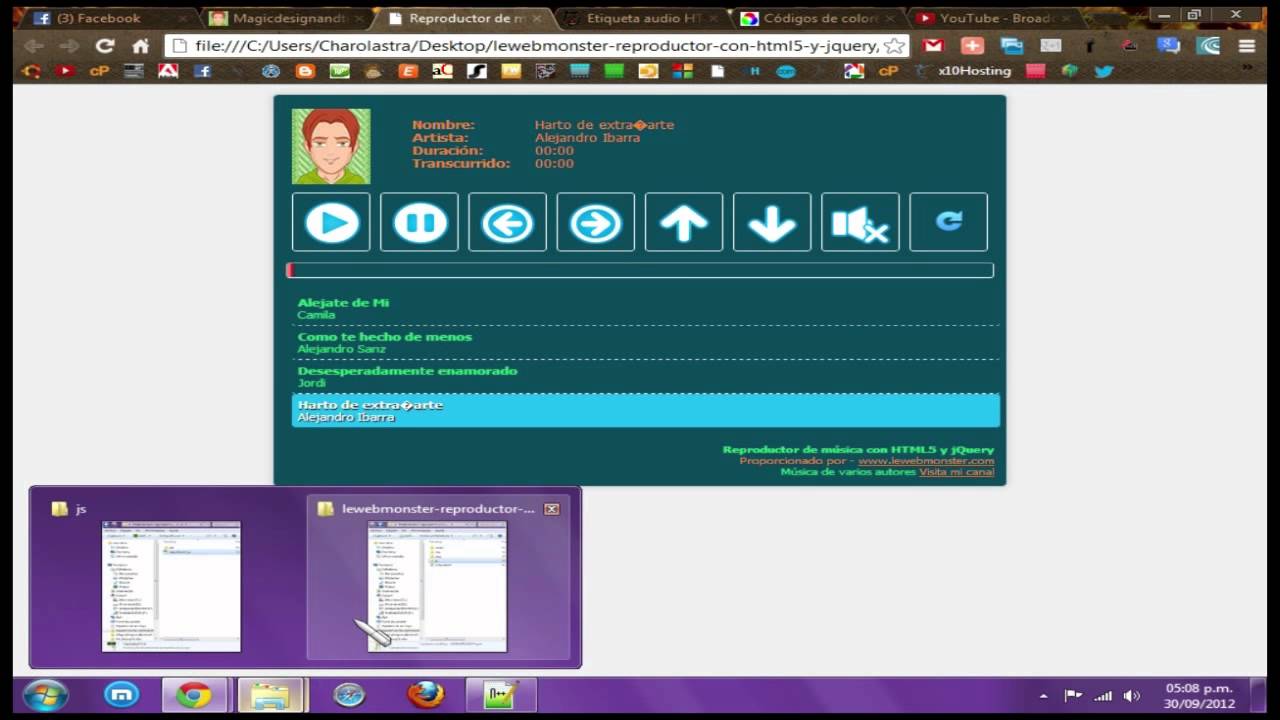The width and height of the screenshot is (1280, 720).
Task: Close the 'lewebmonster-reproductor' preview window
Action: 551,509
